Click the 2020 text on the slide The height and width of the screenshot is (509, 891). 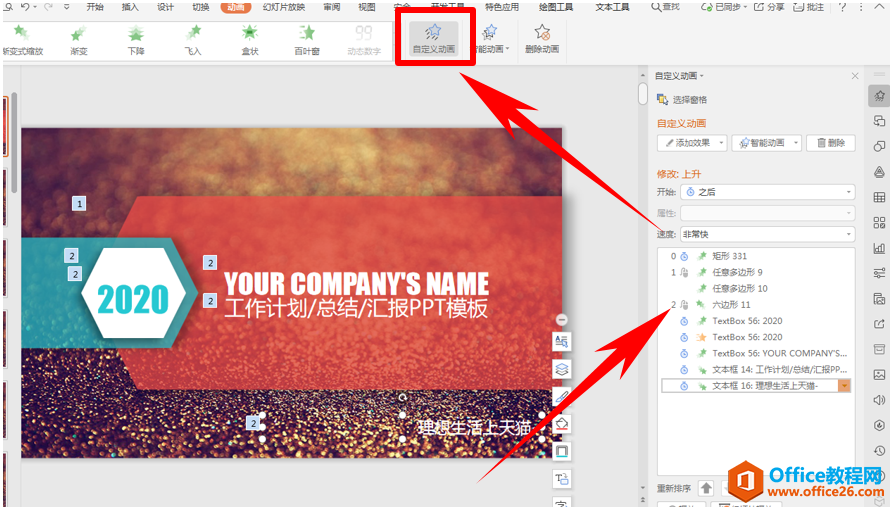[x=133, y=299]
